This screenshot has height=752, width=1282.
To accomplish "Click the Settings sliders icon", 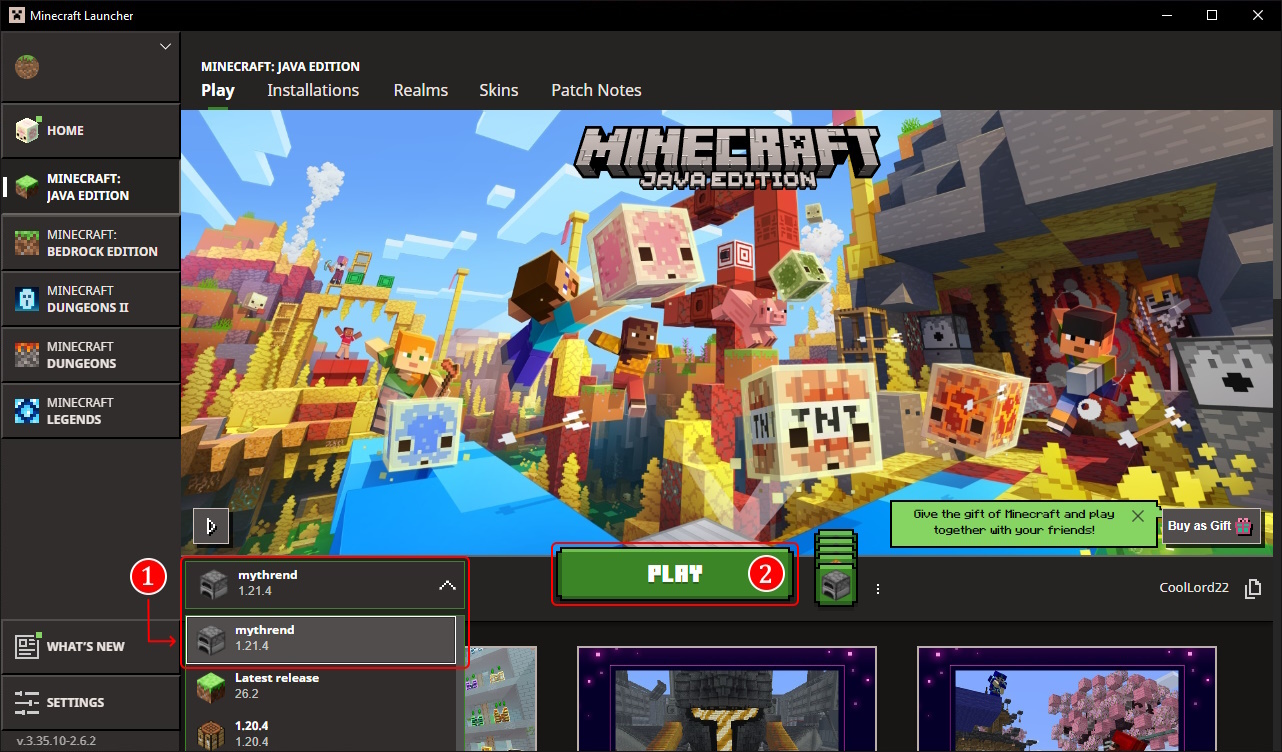I will click(27, 702).
